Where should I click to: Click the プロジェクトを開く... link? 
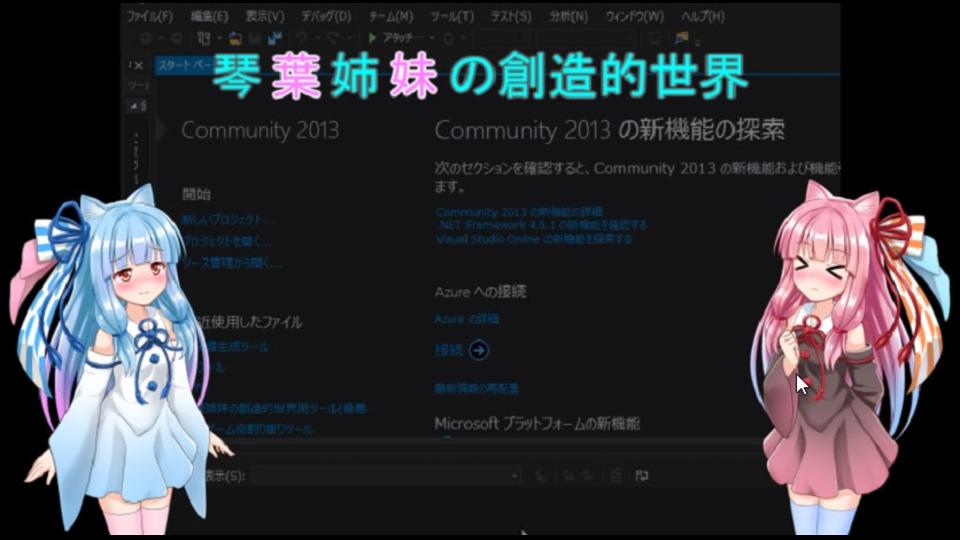(227, 241)
